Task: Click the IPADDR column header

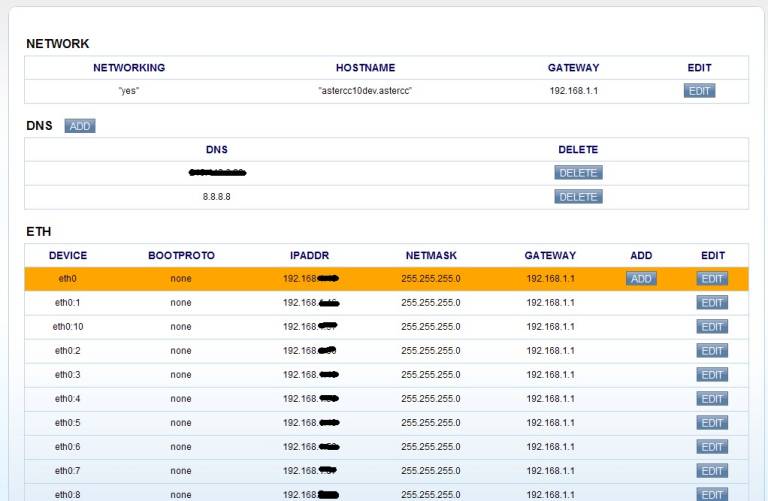Action: 311,255
